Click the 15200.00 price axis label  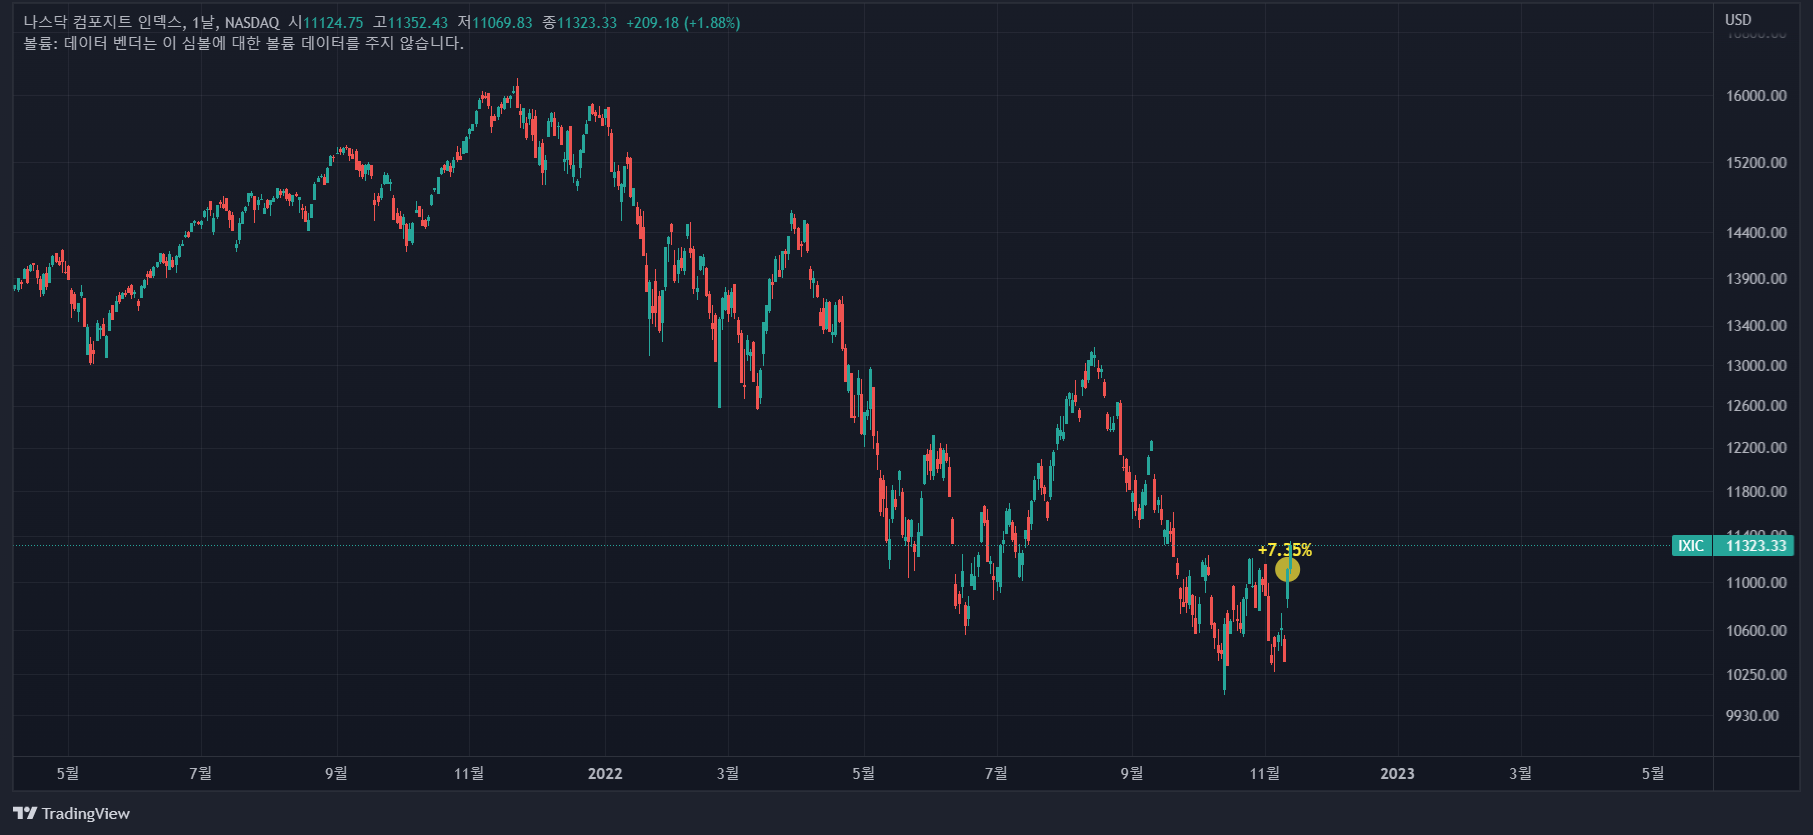pyautogui.click(x=1756, y=163)
